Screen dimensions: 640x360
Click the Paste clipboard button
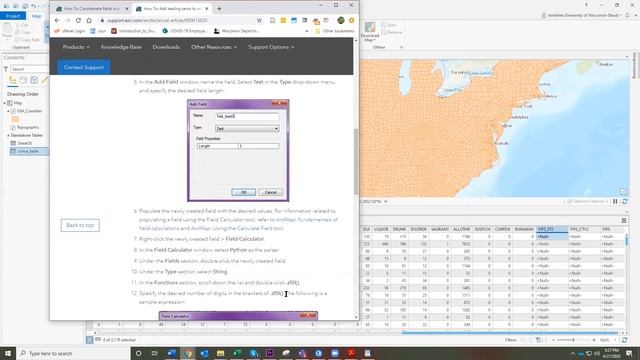pyautogui.click(x=7, y=31)
